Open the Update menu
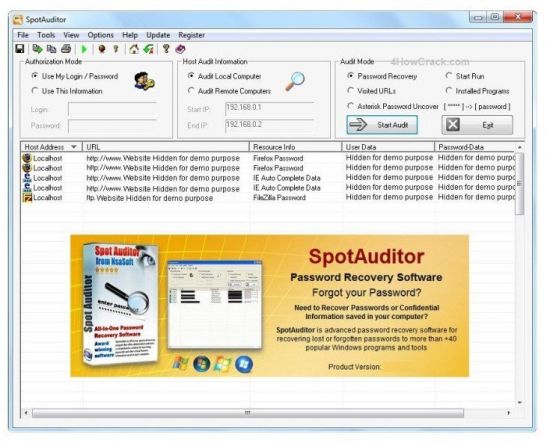The width and height of the screenshot is (550, 446). click(158, 35)
